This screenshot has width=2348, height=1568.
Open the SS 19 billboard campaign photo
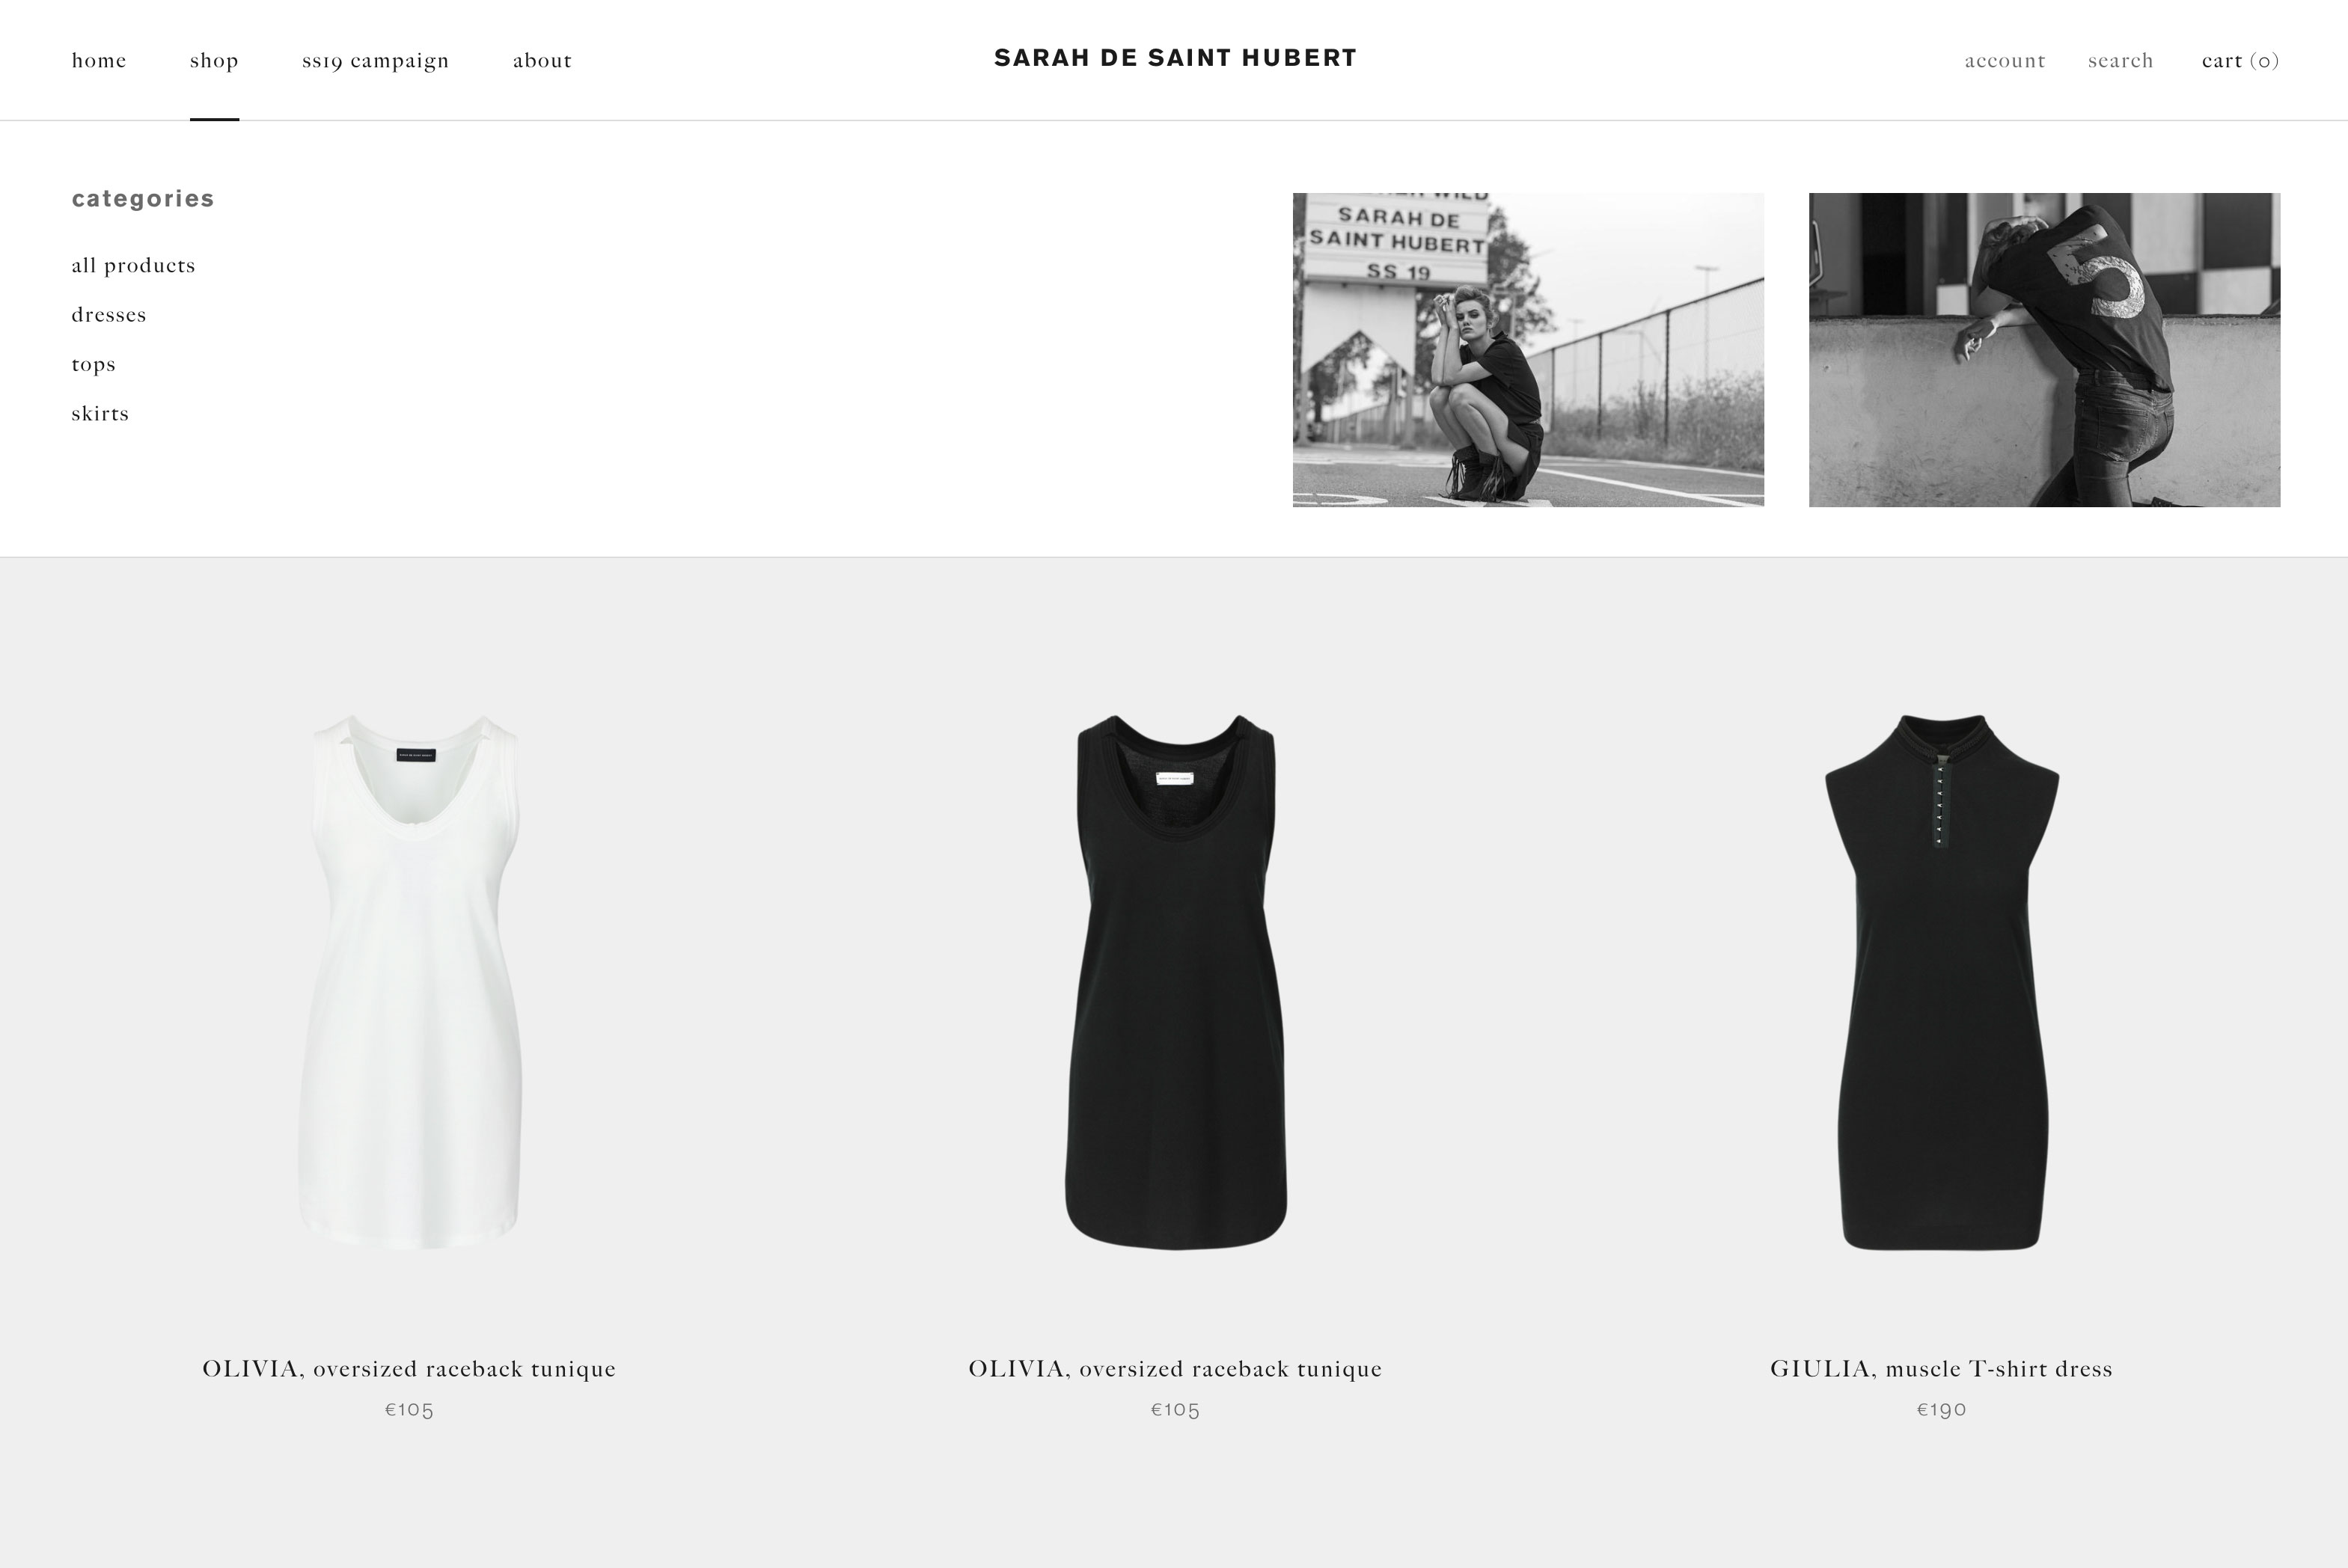1528,350
